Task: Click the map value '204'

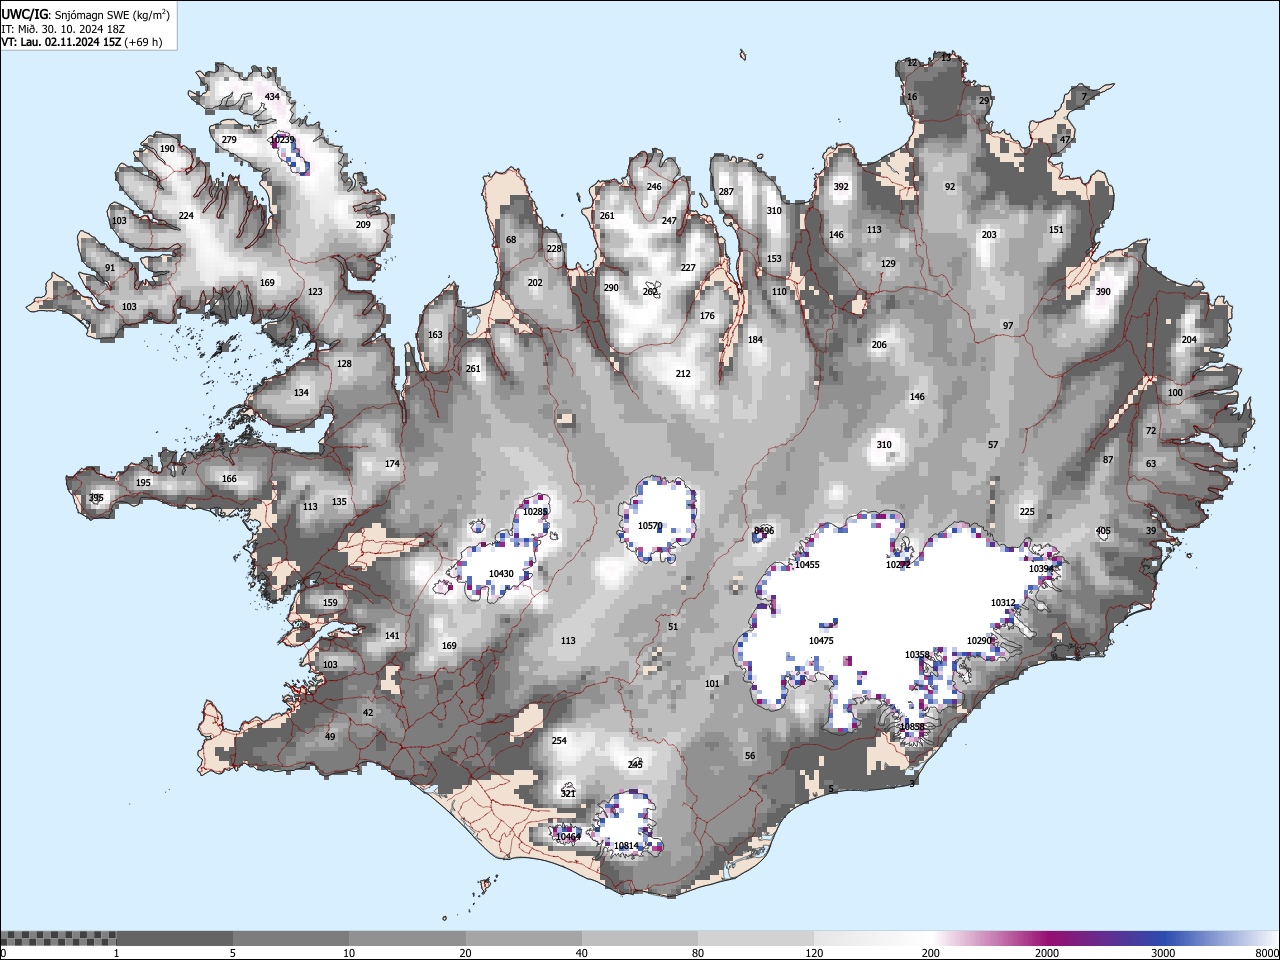Action: click(x=1189, y=340)
